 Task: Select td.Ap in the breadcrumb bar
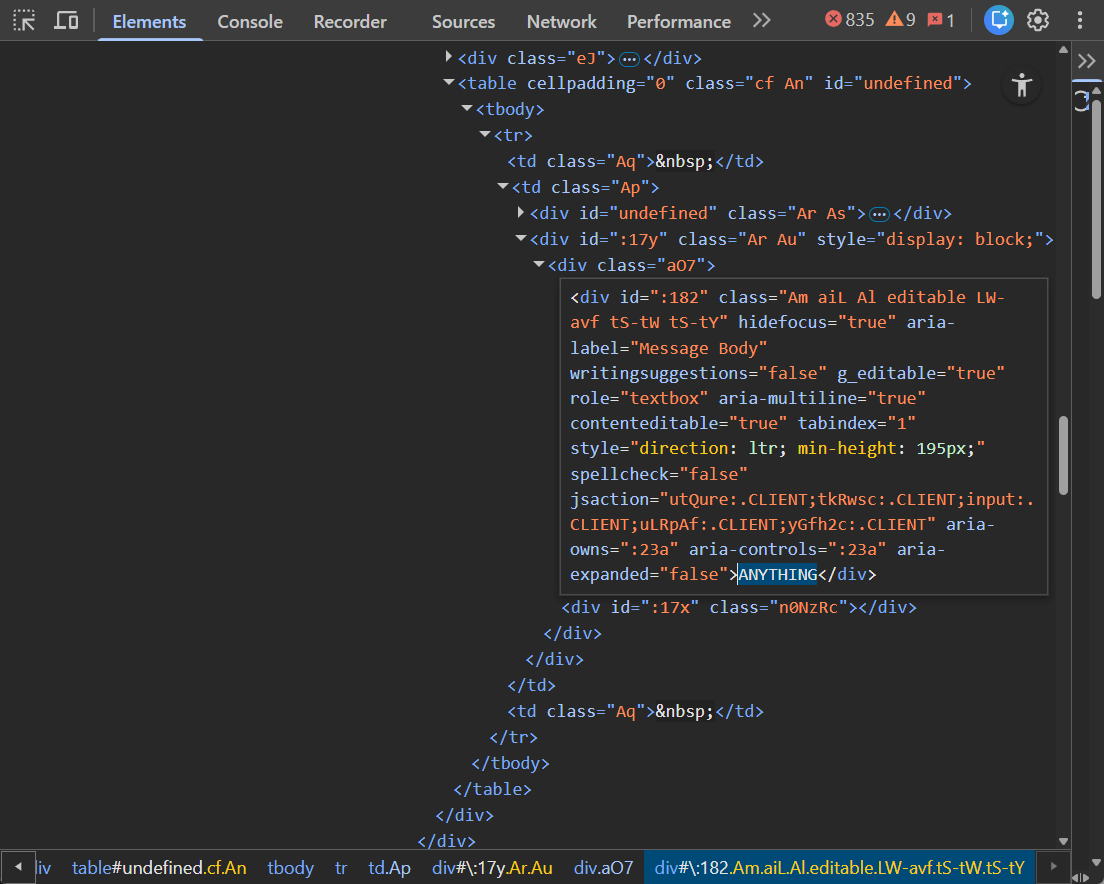389,868
